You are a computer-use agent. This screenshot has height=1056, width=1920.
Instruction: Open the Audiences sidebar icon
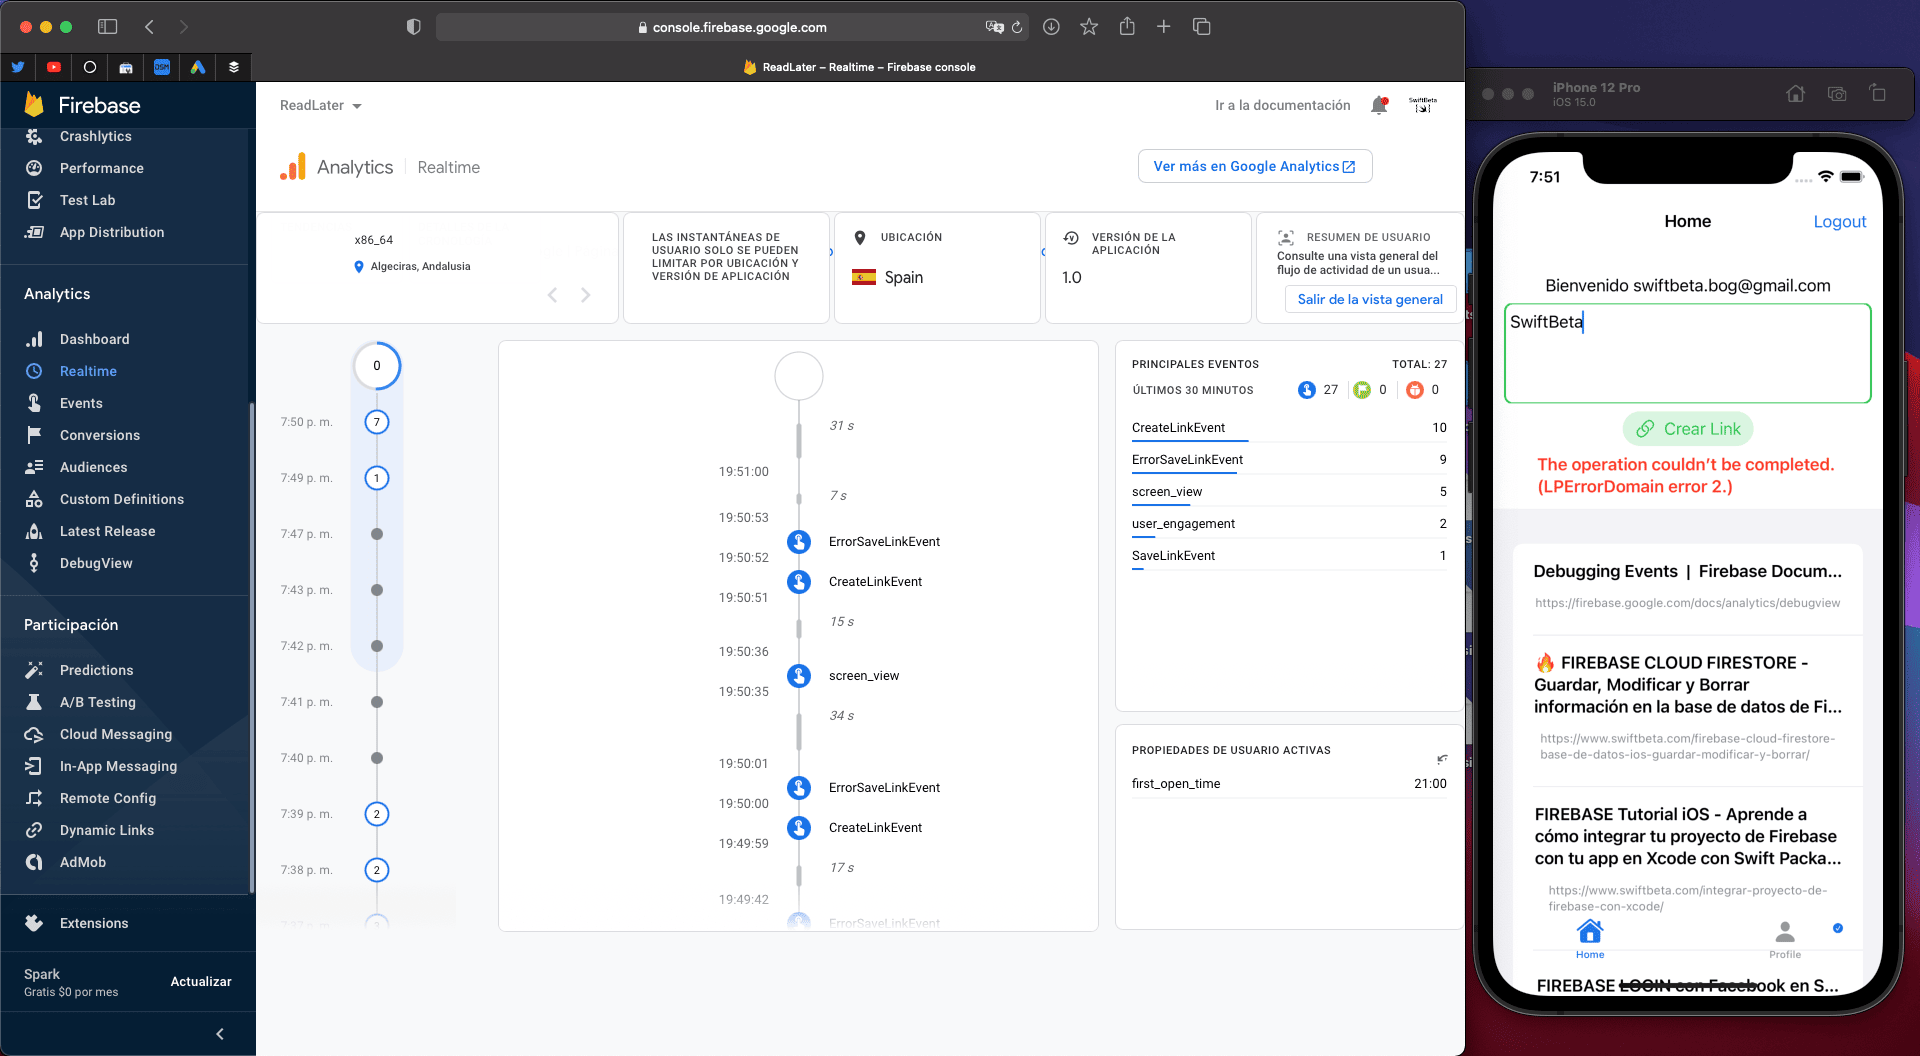click(x=34, y=467)
